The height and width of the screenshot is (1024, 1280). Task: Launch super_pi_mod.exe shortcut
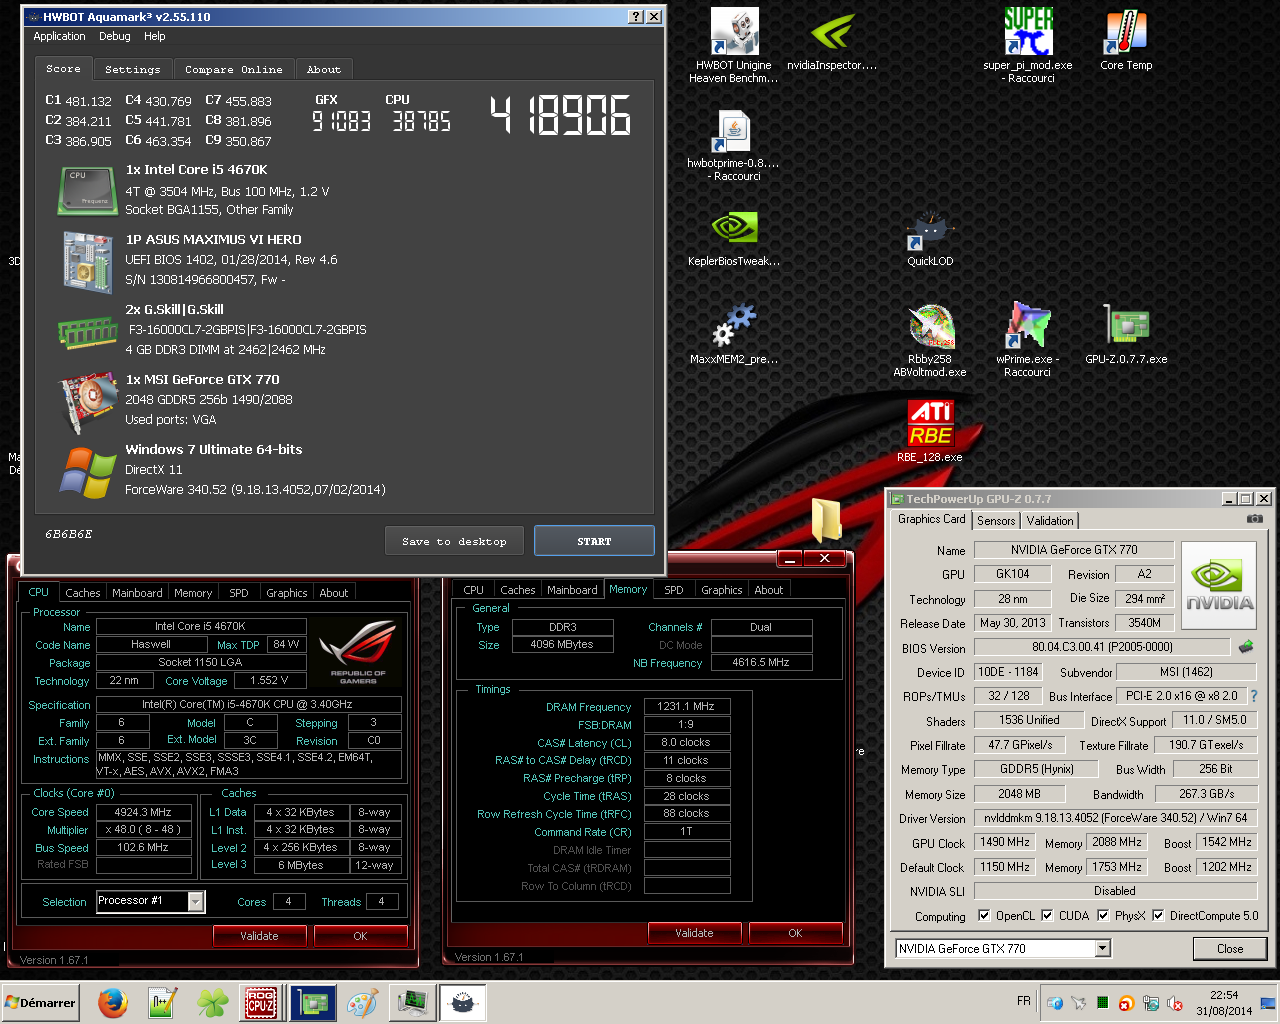[1028, 44]
